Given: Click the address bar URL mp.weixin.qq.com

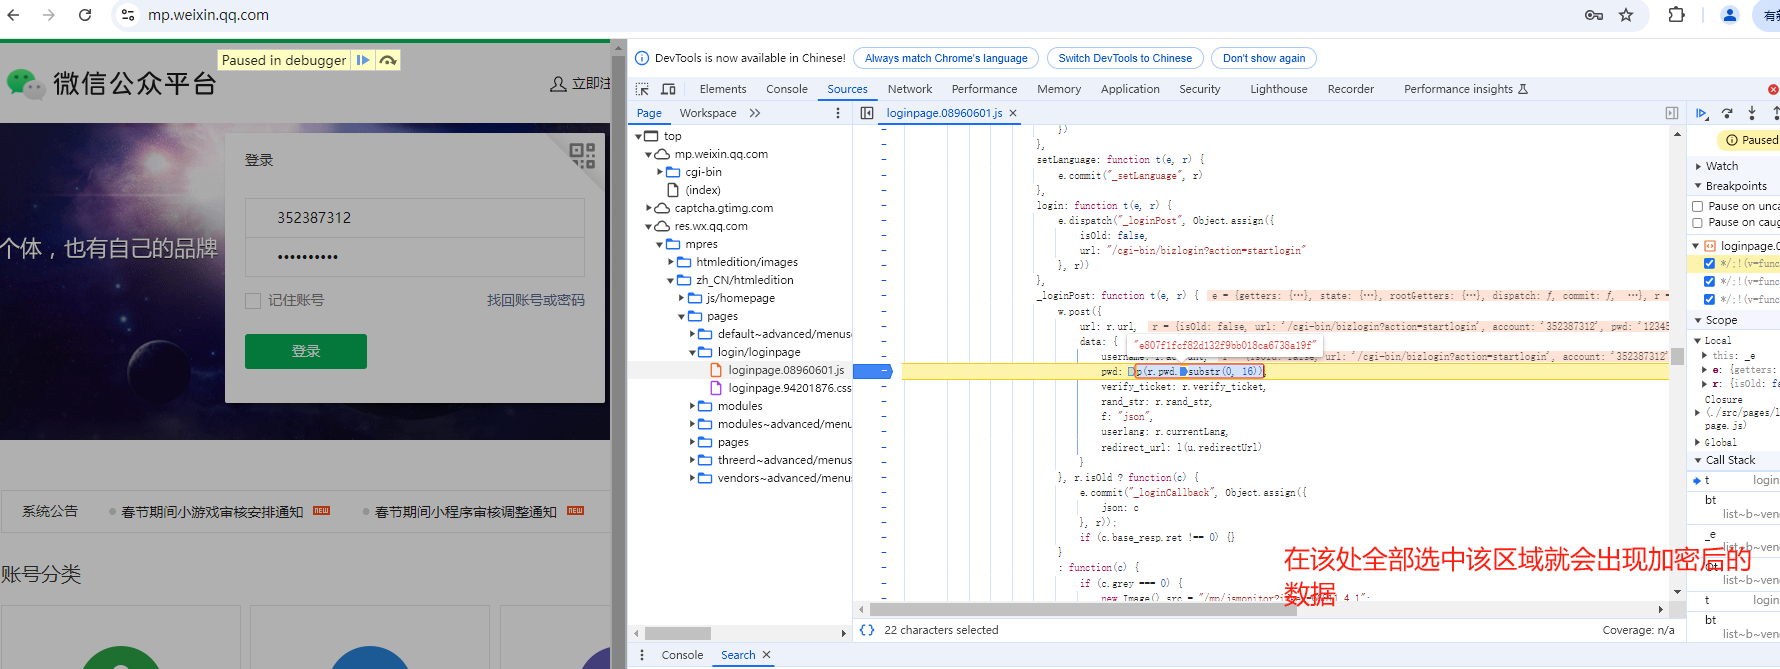Looking at the screenshot, I should (208, 15).
